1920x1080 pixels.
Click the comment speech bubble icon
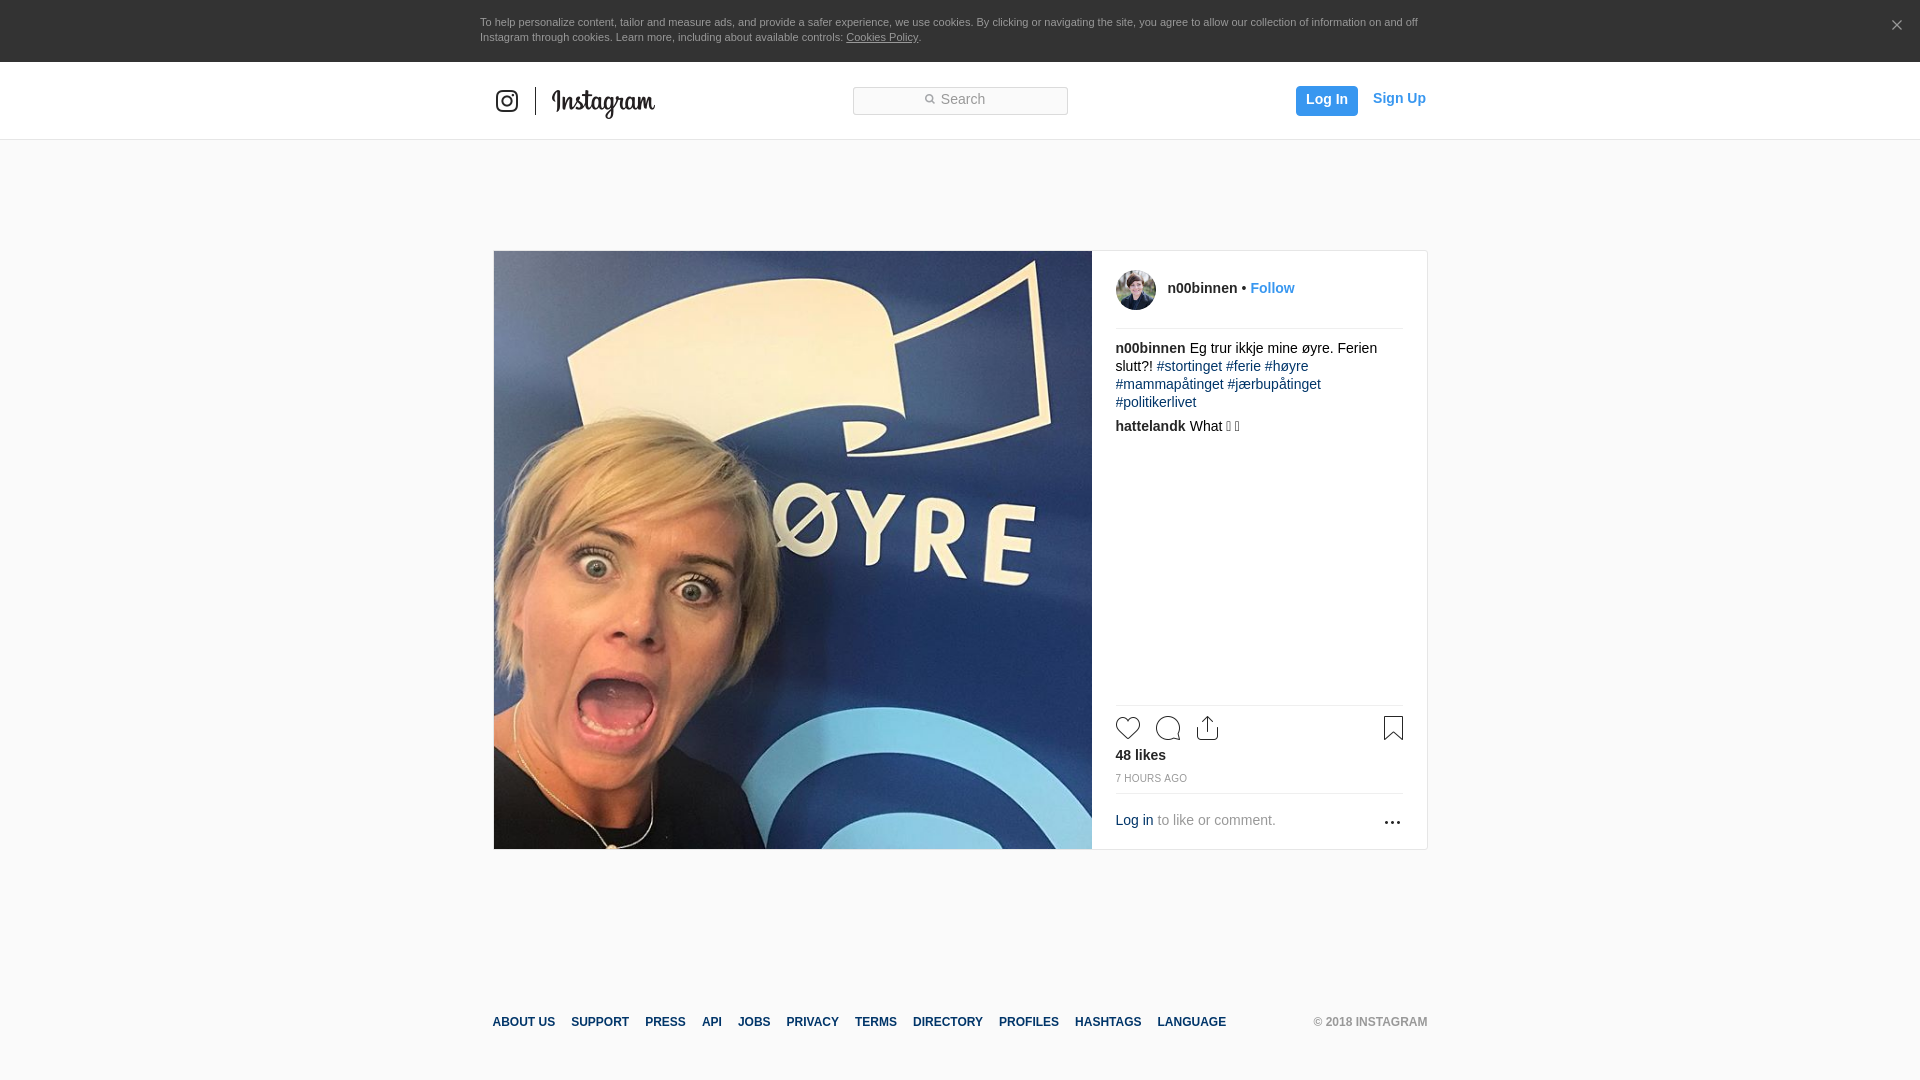tap(1168, 728)
